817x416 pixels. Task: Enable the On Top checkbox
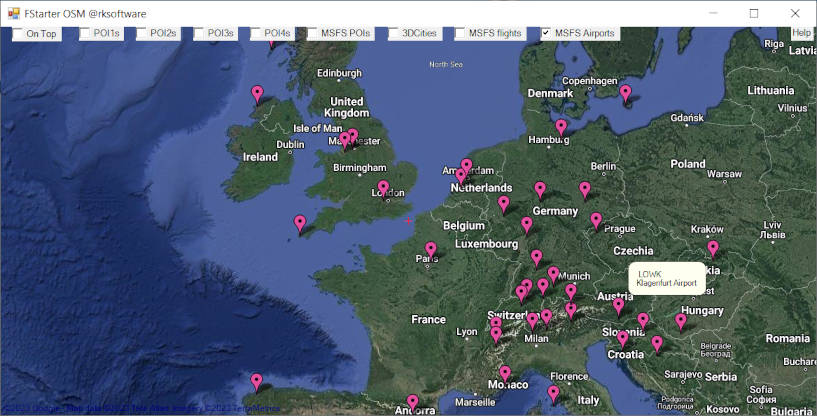click(x=18, y=34)
